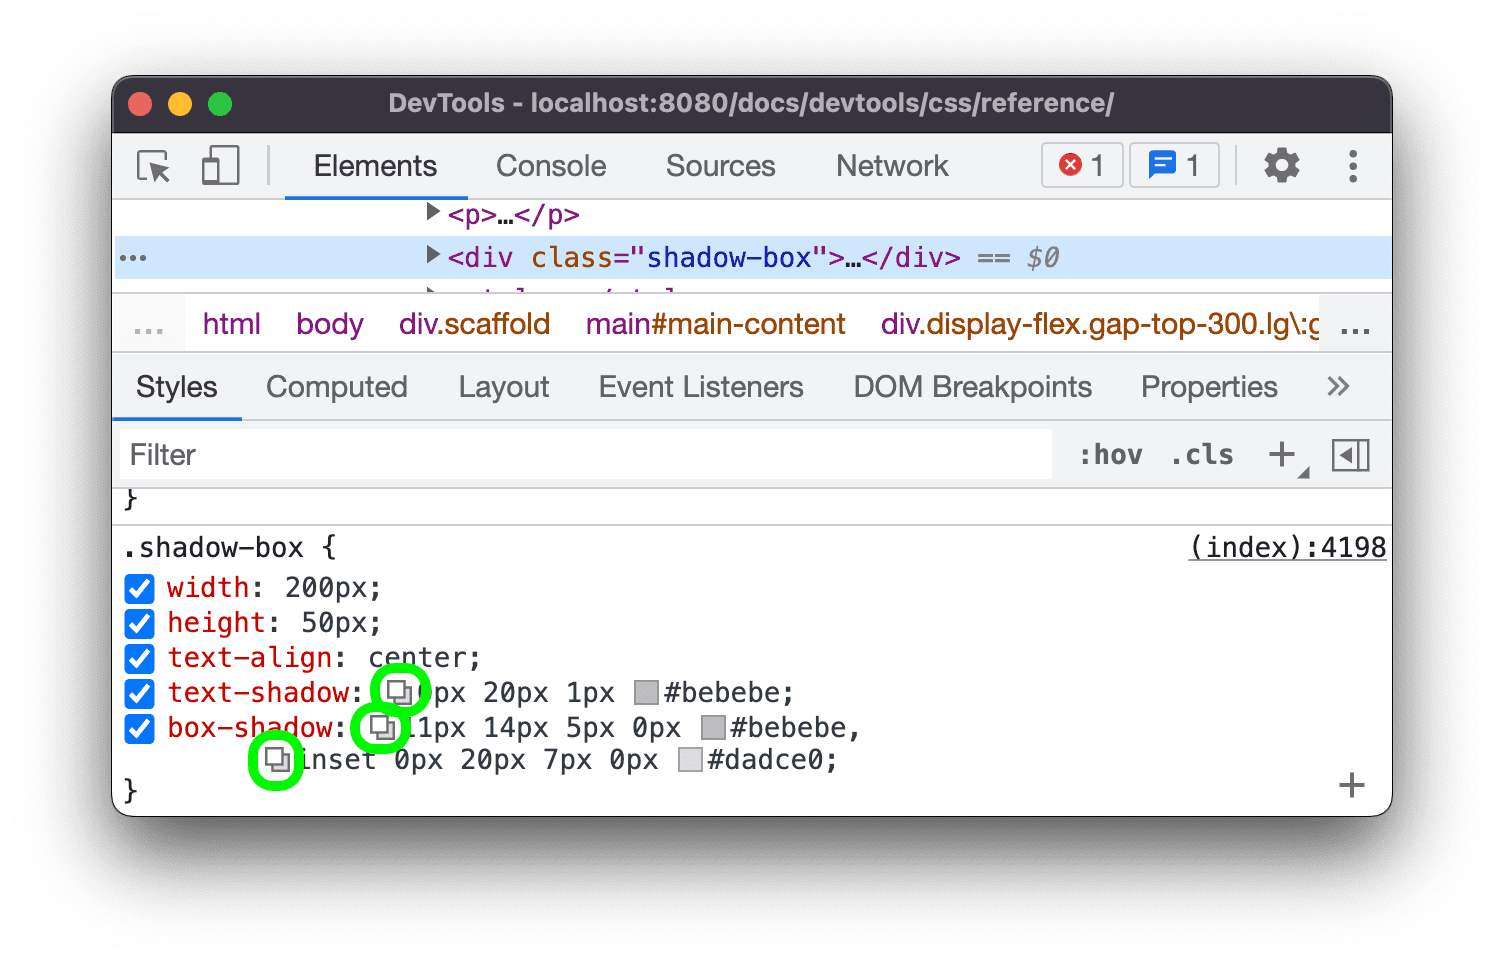Select the Inspect element tool
This screenshot has height=964, width=1504.
tap(151, 166)
